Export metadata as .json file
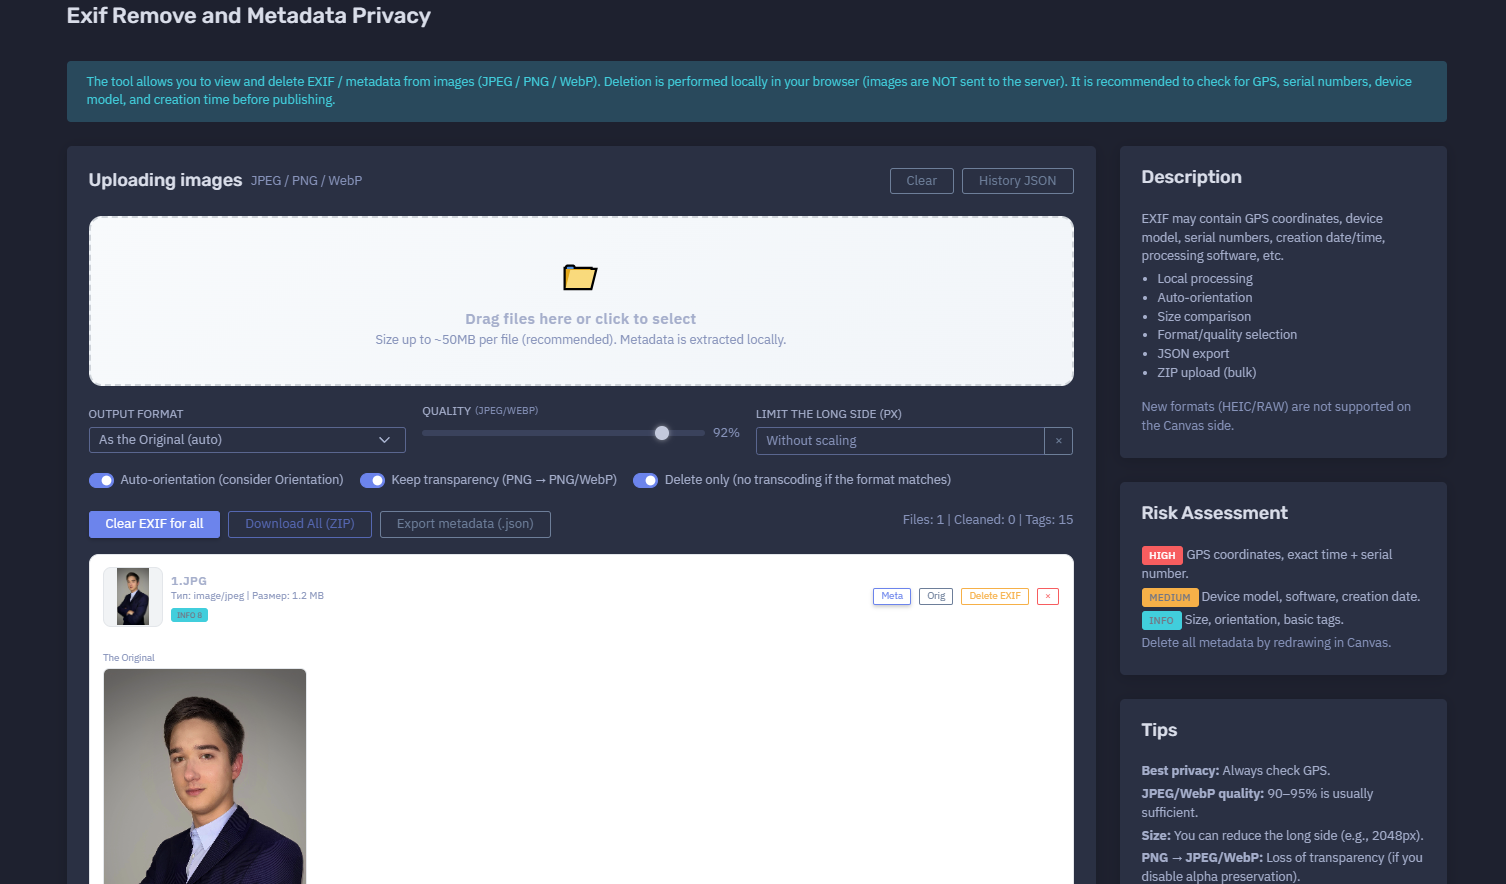 coord(465,524)
